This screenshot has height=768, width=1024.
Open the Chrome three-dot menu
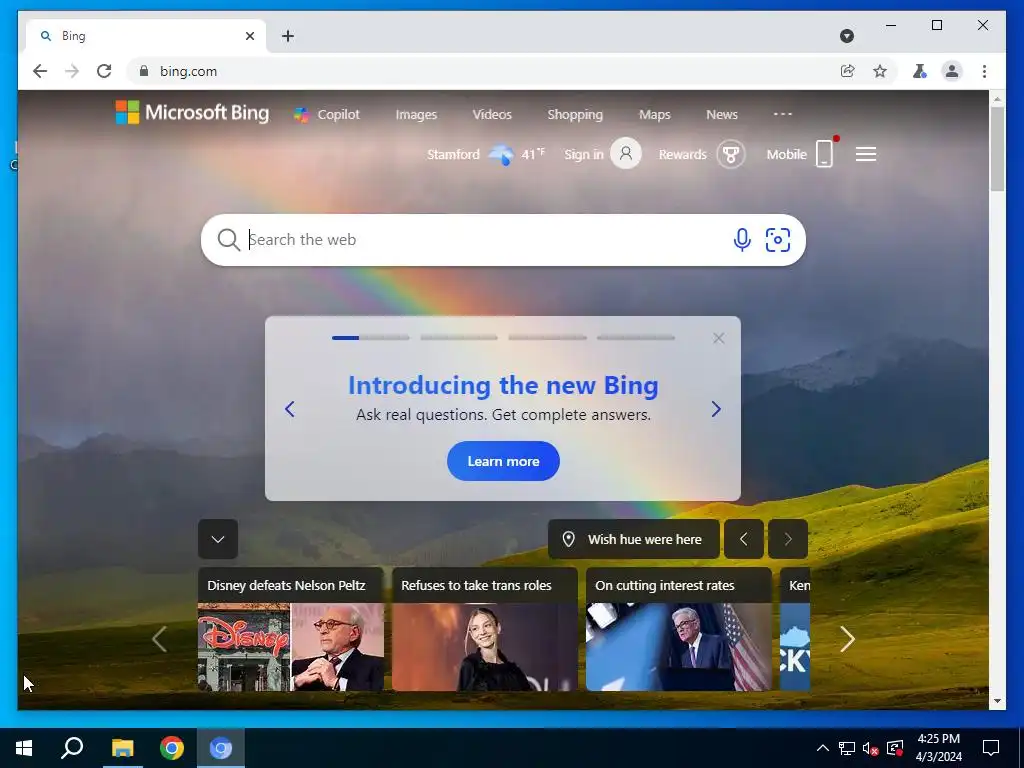(984, 71)
